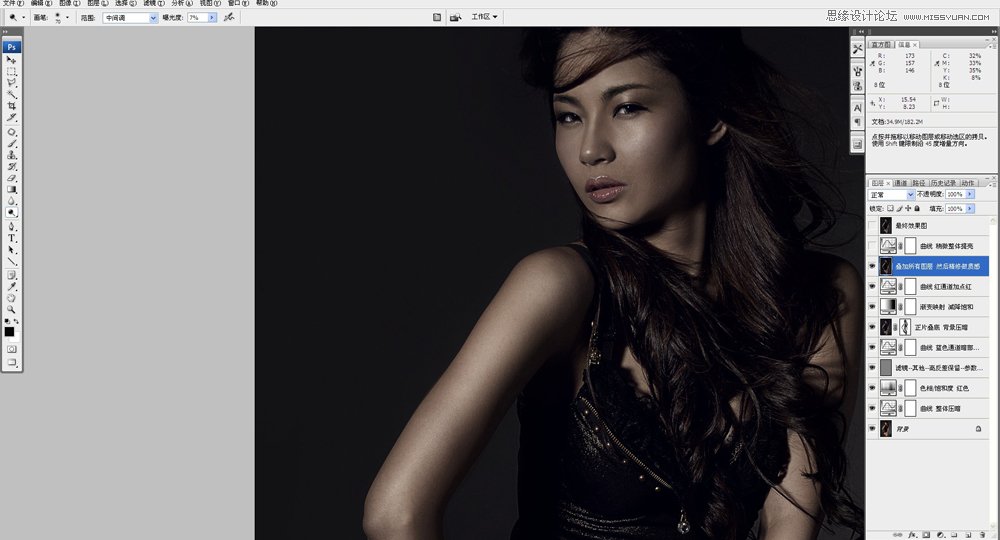The height and width of the screenshot is (540, 1000).
Task: Change screen mode from toolbox bottom
Action: (x=11, y=362)
